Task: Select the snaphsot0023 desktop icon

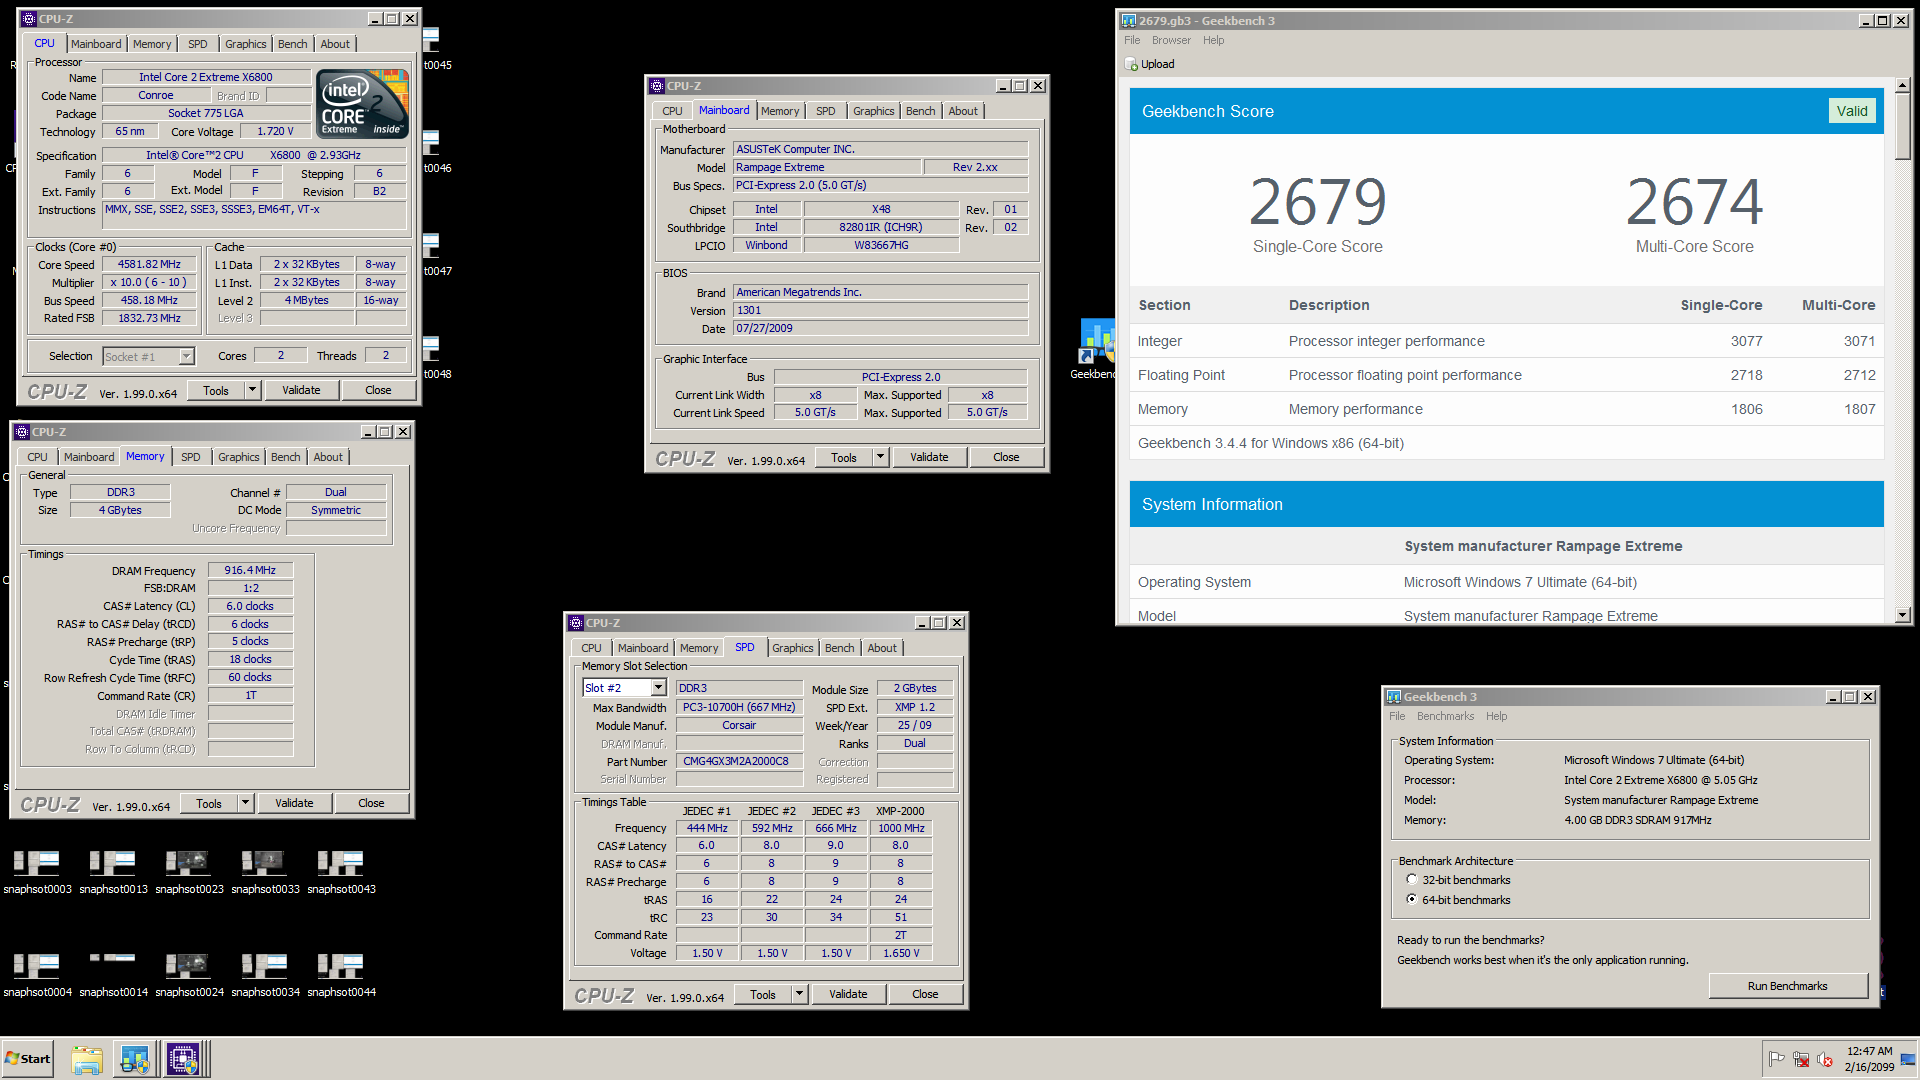Action: (189, 871)
